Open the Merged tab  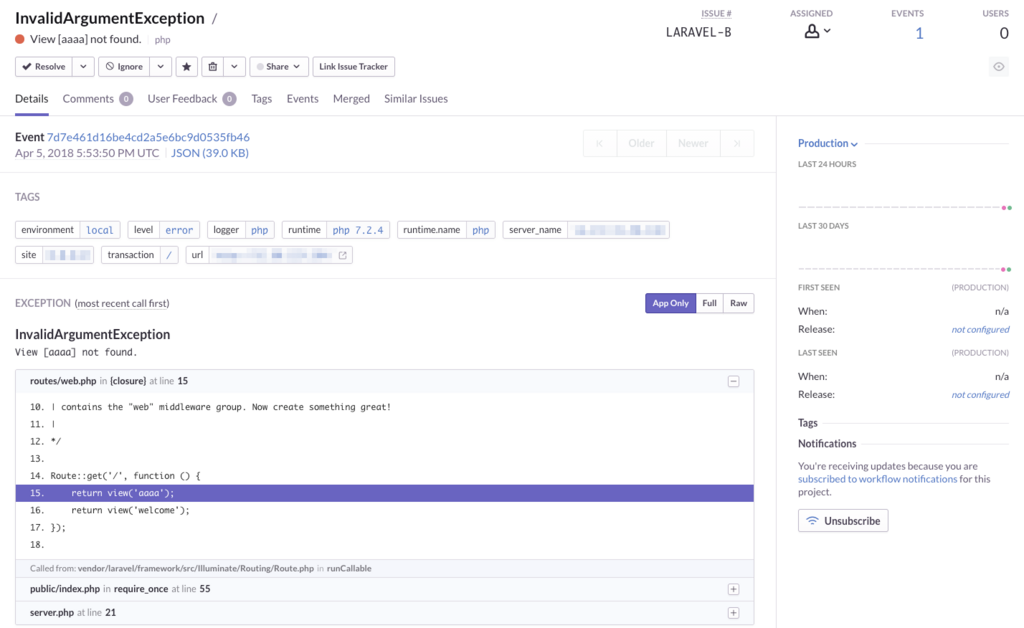(x=351, y=99)
